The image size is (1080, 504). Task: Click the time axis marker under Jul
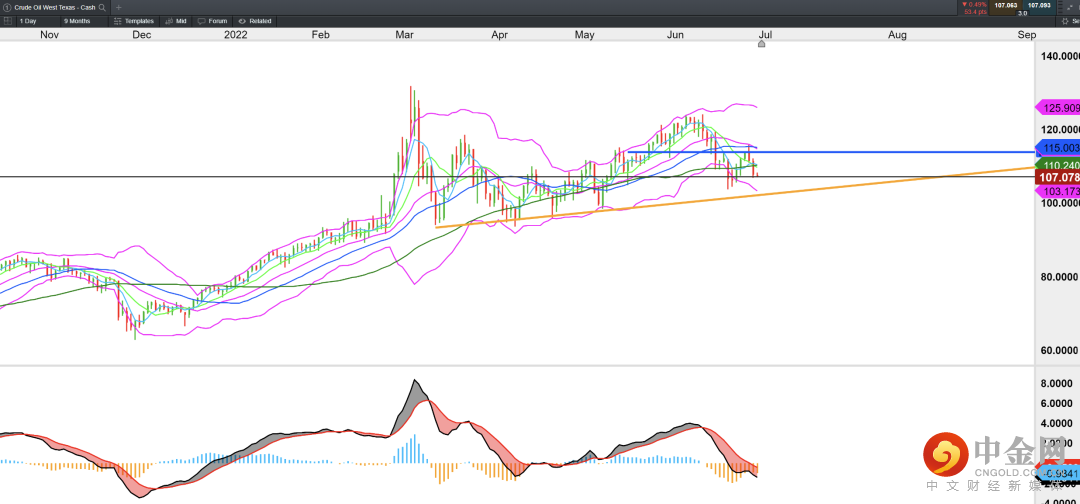761,45
